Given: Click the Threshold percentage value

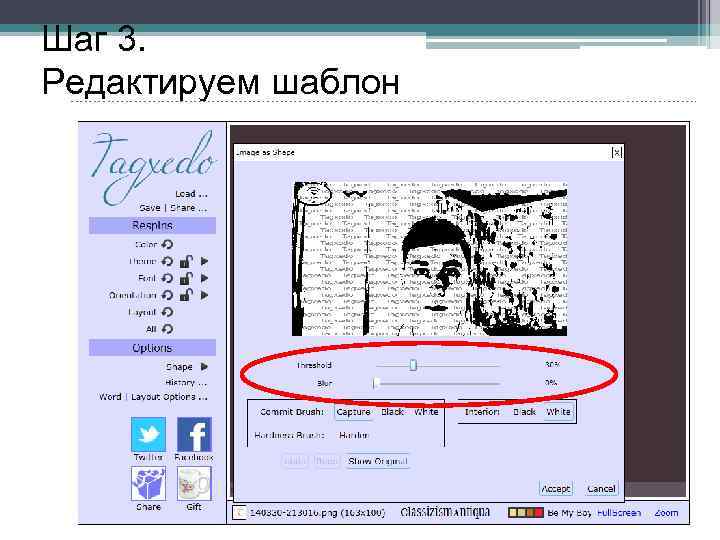Looking at the screenshot, I should [x=552, y=365].
